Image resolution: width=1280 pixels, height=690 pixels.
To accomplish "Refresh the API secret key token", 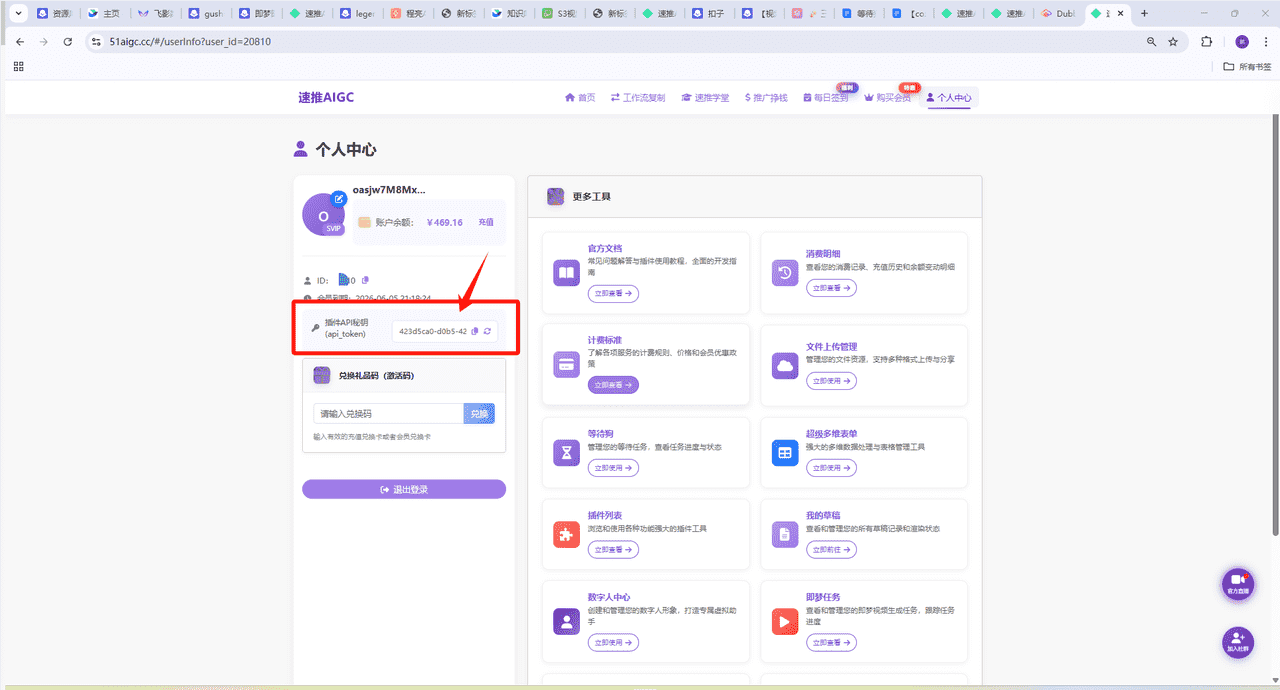I will (x=489, y=331).
